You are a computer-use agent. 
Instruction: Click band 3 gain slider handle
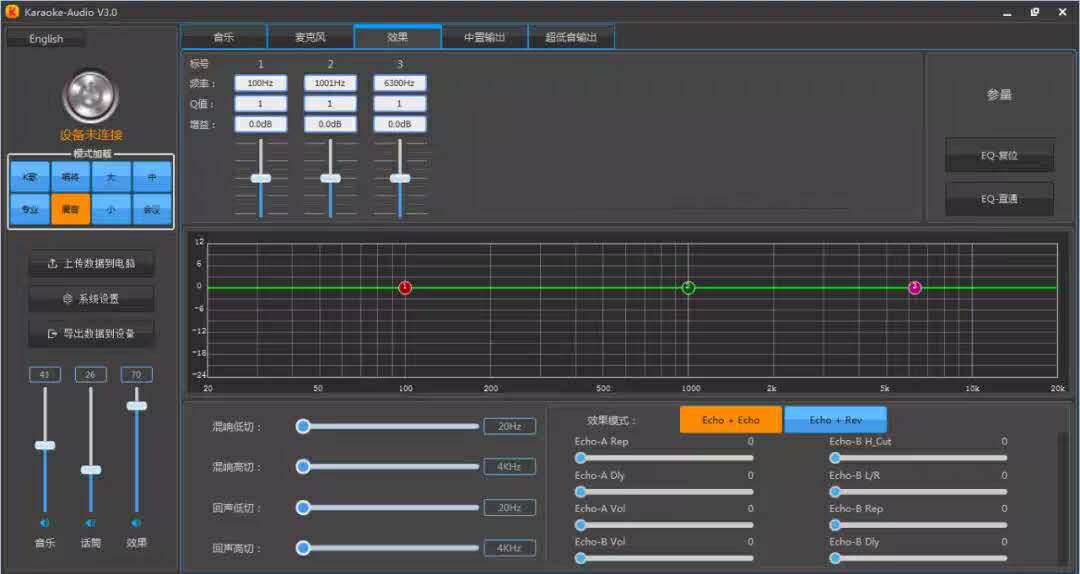pos(400,178)
